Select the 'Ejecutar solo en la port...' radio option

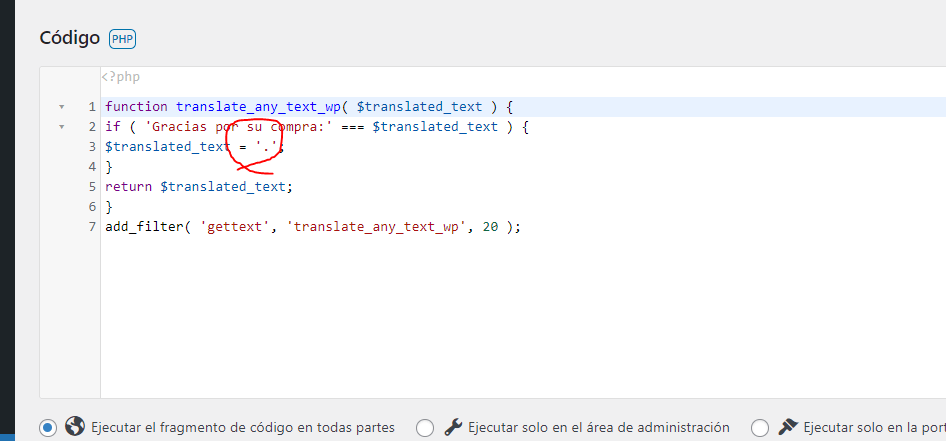click(x=760, y=428)
